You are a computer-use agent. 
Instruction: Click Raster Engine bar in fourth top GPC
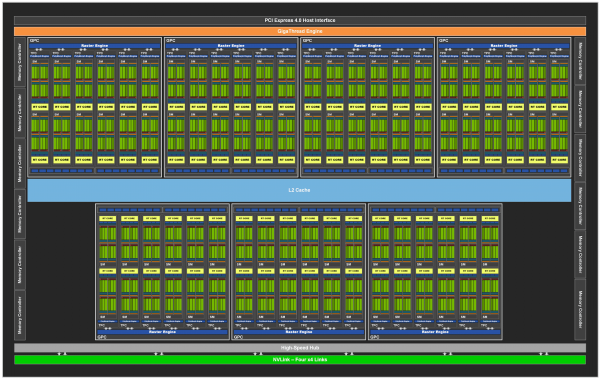pos(504,46)
